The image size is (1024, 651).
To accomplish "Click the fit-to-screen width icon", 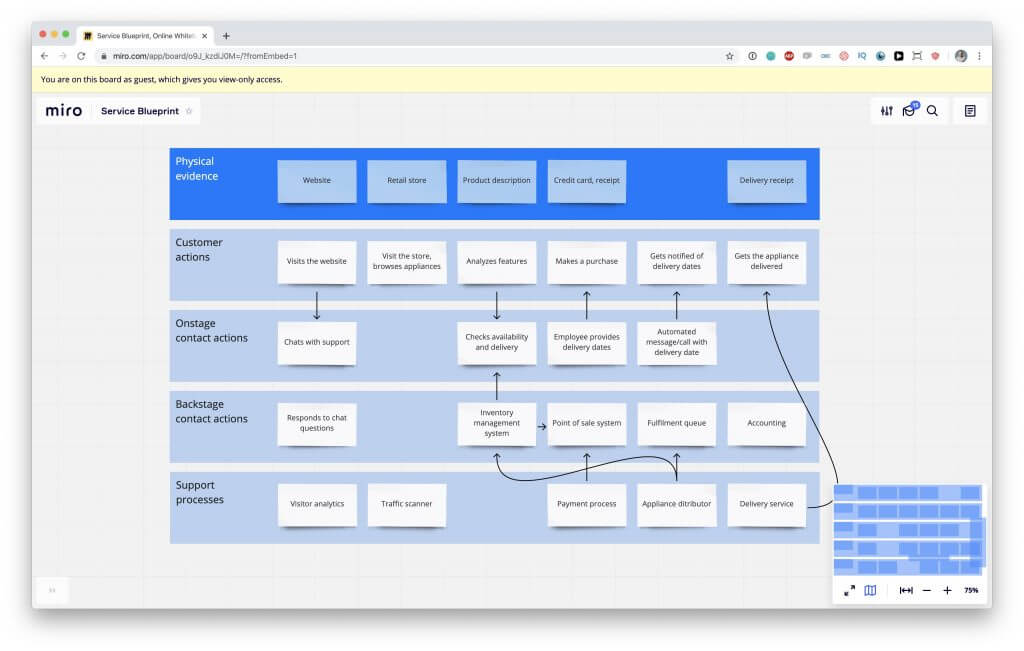I will point(906,591).
